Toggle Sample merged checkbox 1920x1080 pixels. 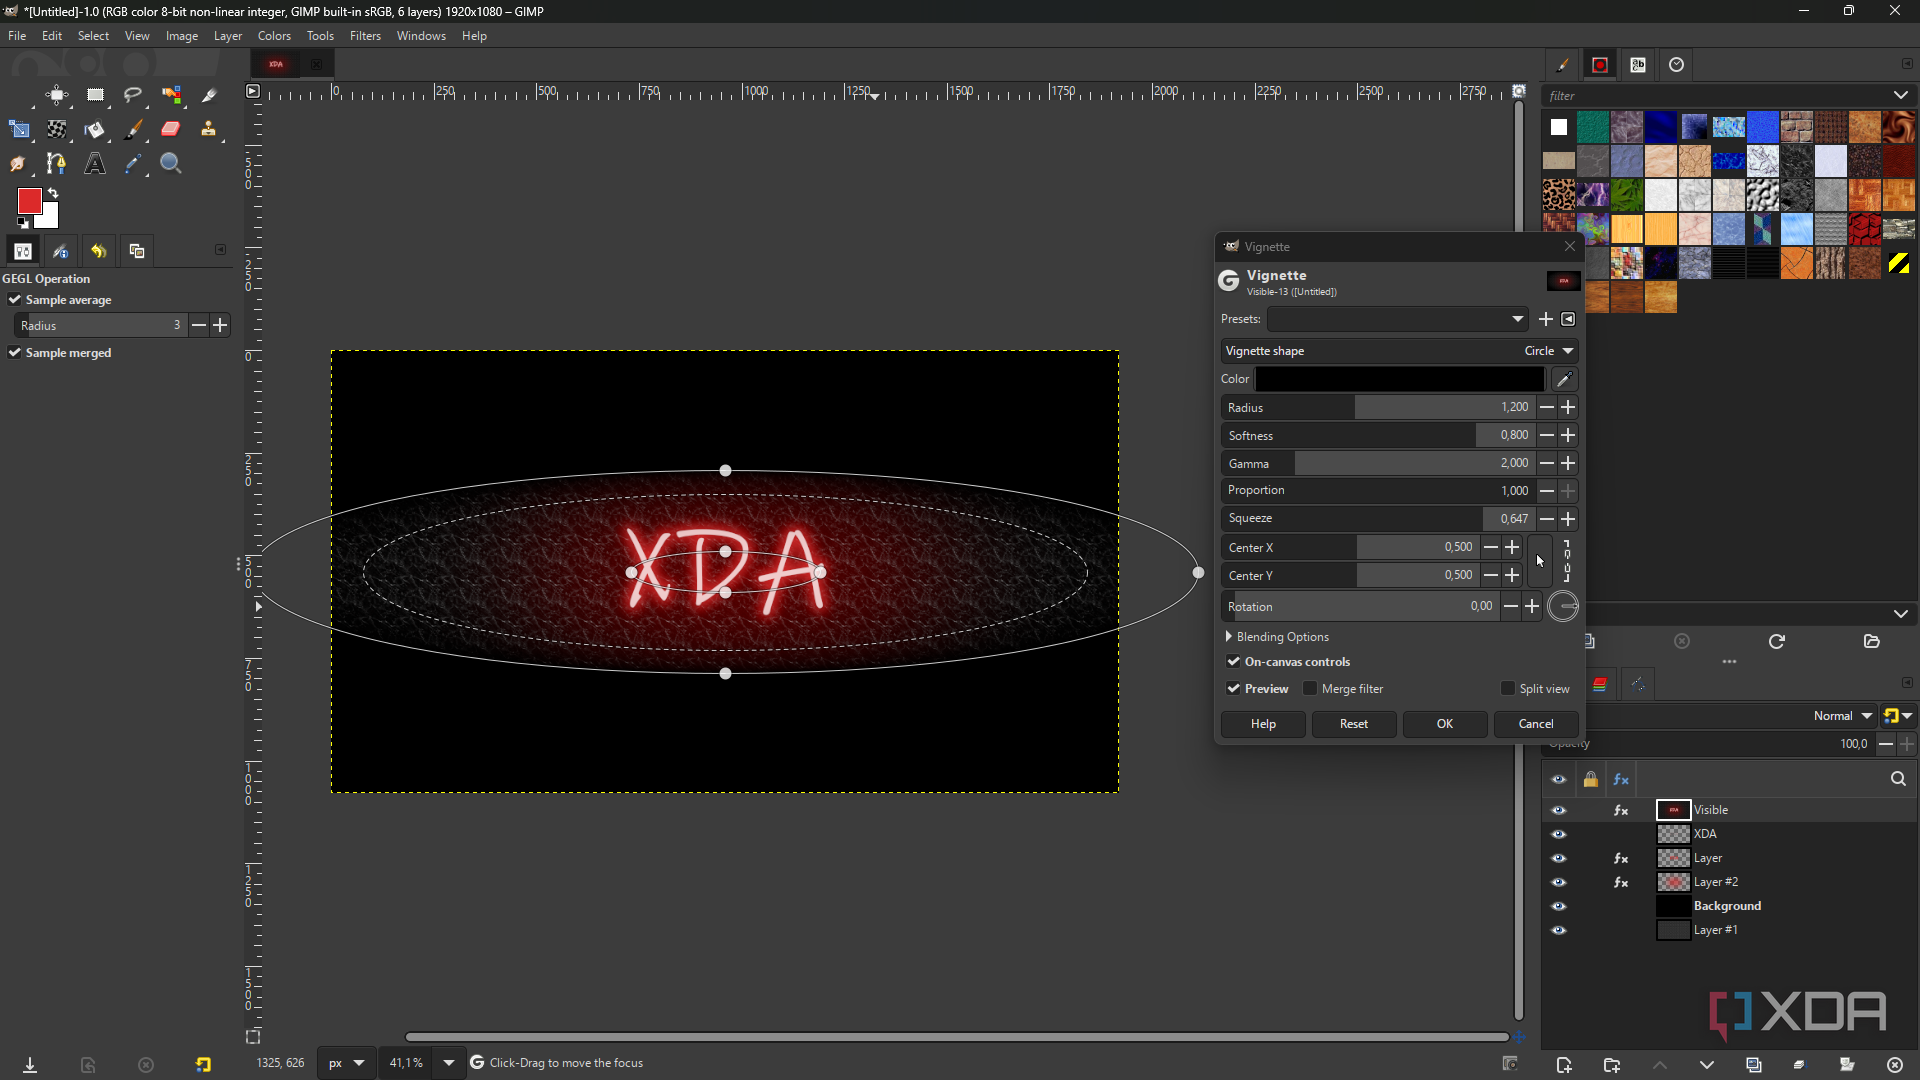[x=15, y=353]
